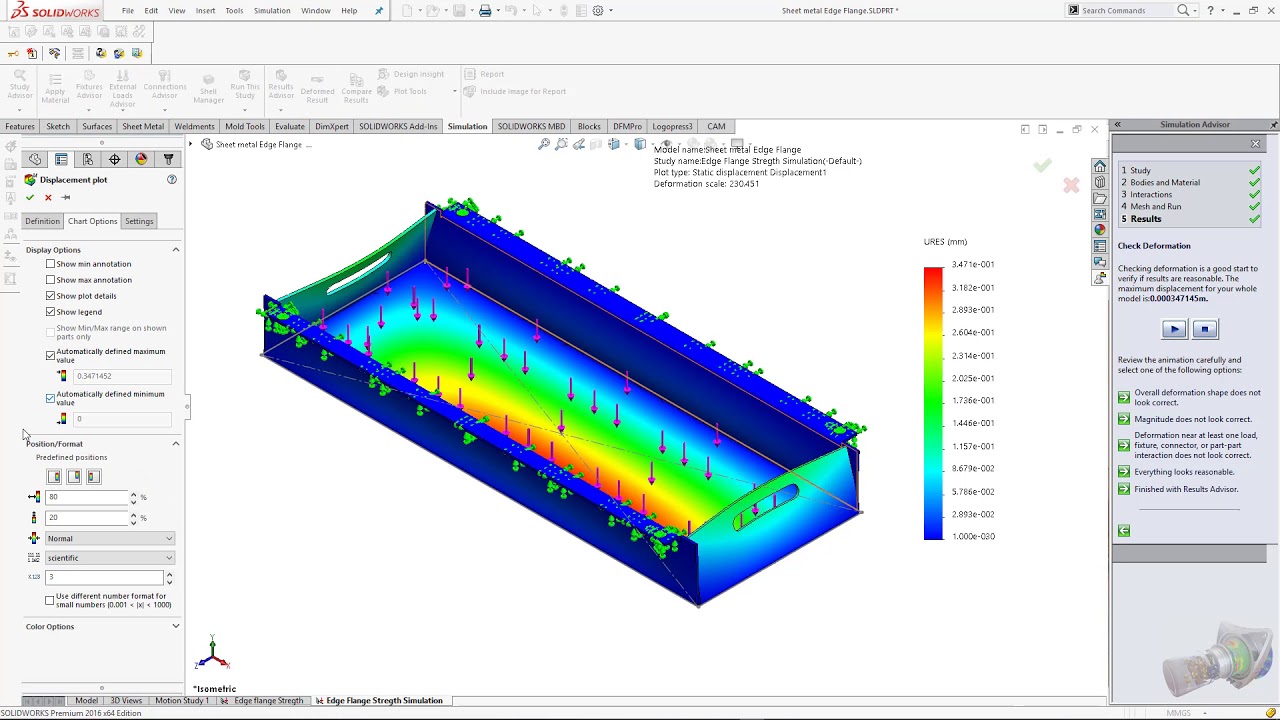Accept the Displacement plot with green checkmark
The height and width of the screenshot is (720, 1280).
coord(30,197)
